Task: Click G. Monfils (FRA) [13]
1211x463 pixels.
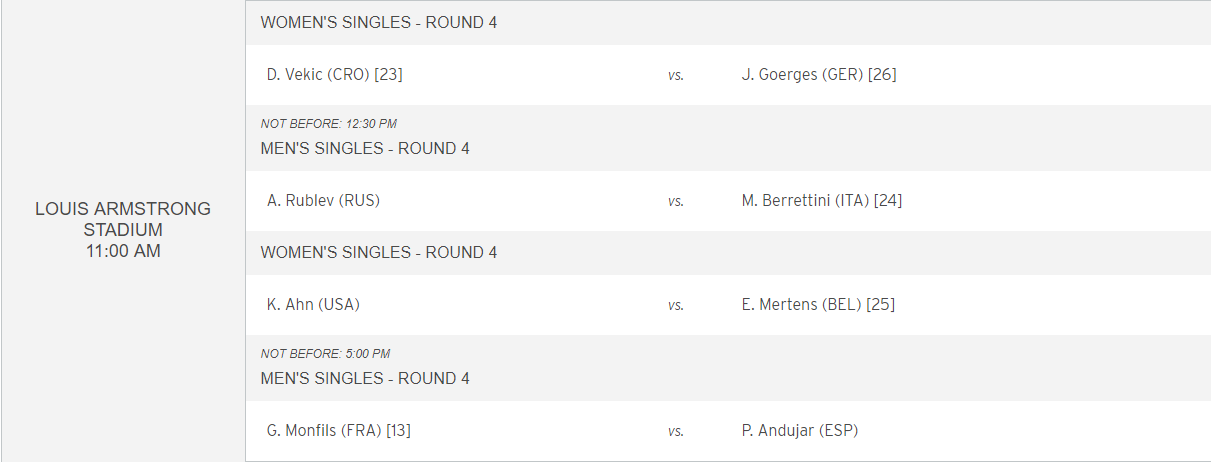Action: (339, 430)
